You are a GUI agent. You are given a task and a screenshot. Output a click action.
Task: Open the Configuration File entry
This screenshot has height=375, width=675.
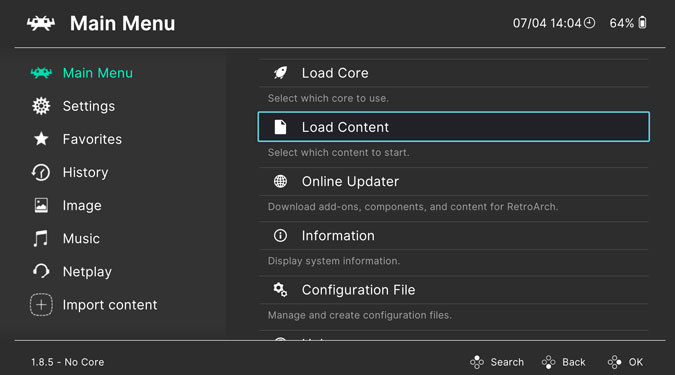coord(454,290)
